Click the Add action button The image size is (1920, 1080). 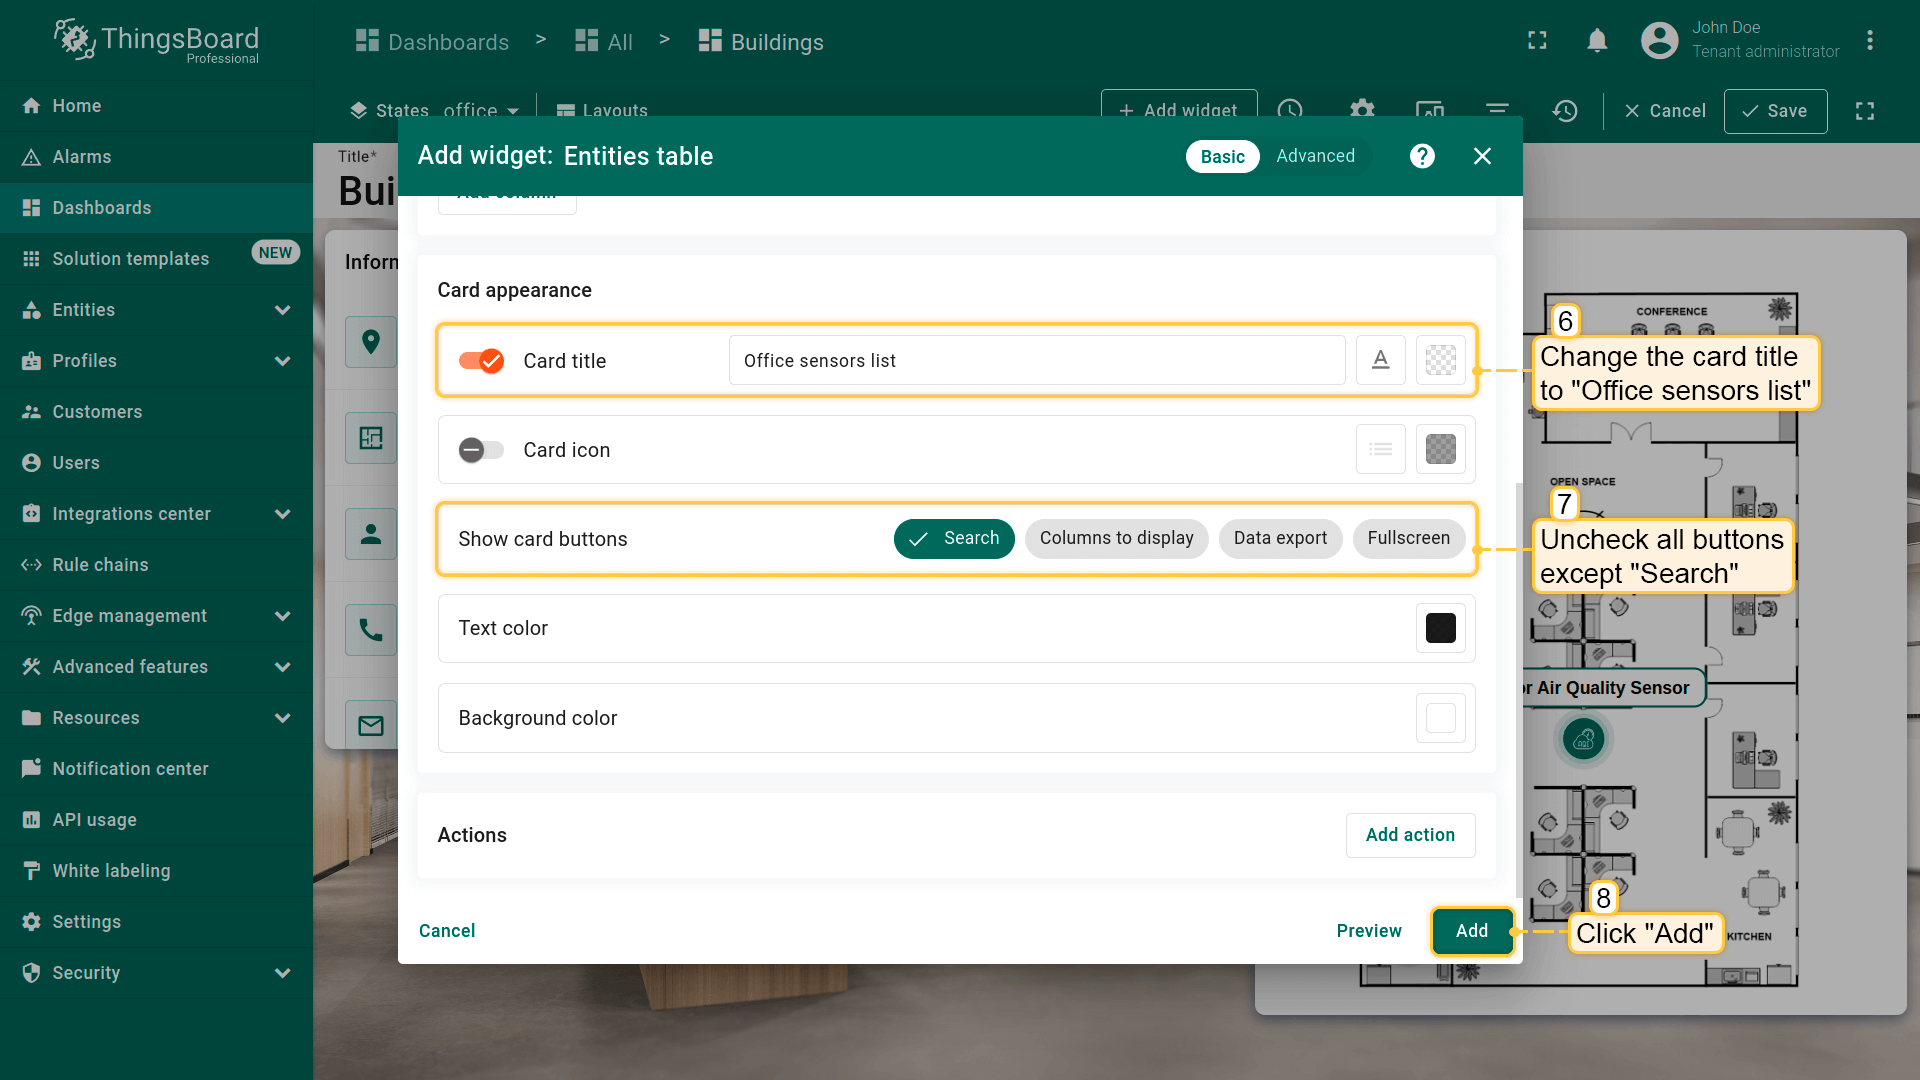click(x=1410, y=835)
